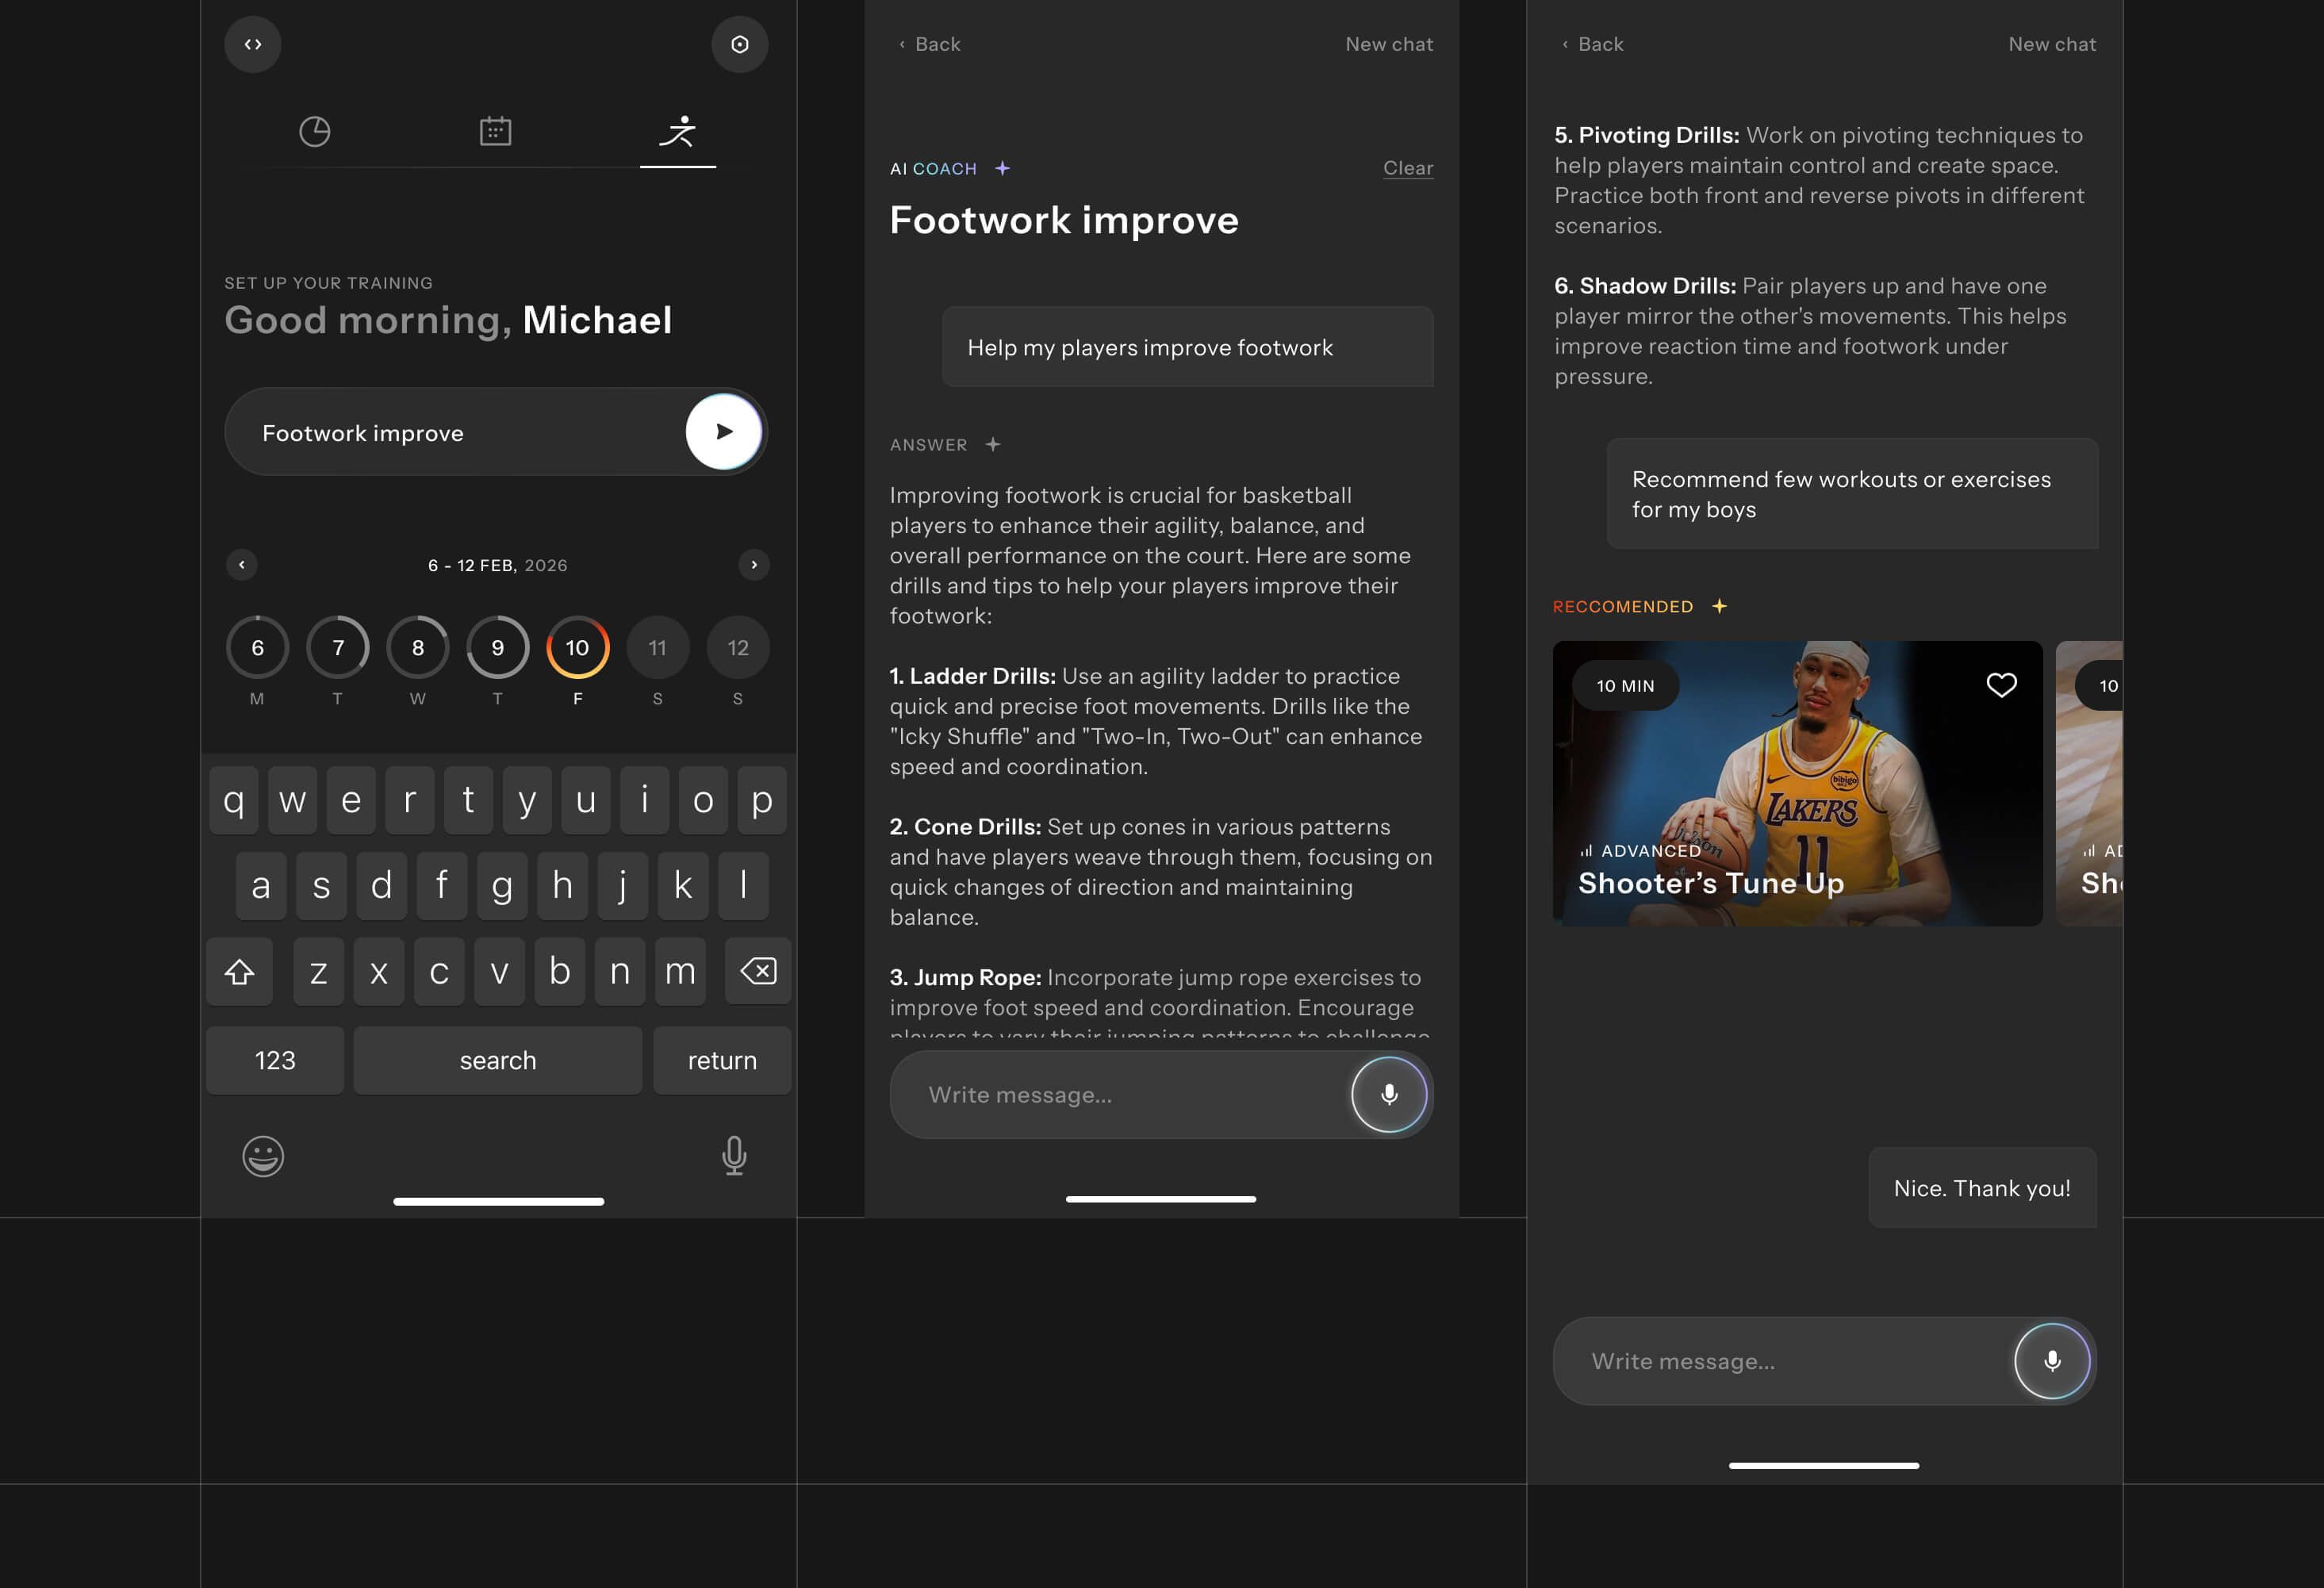2324x1588 pixels.
Task: Open the code brackets icon button
Action: click(253, 44)
